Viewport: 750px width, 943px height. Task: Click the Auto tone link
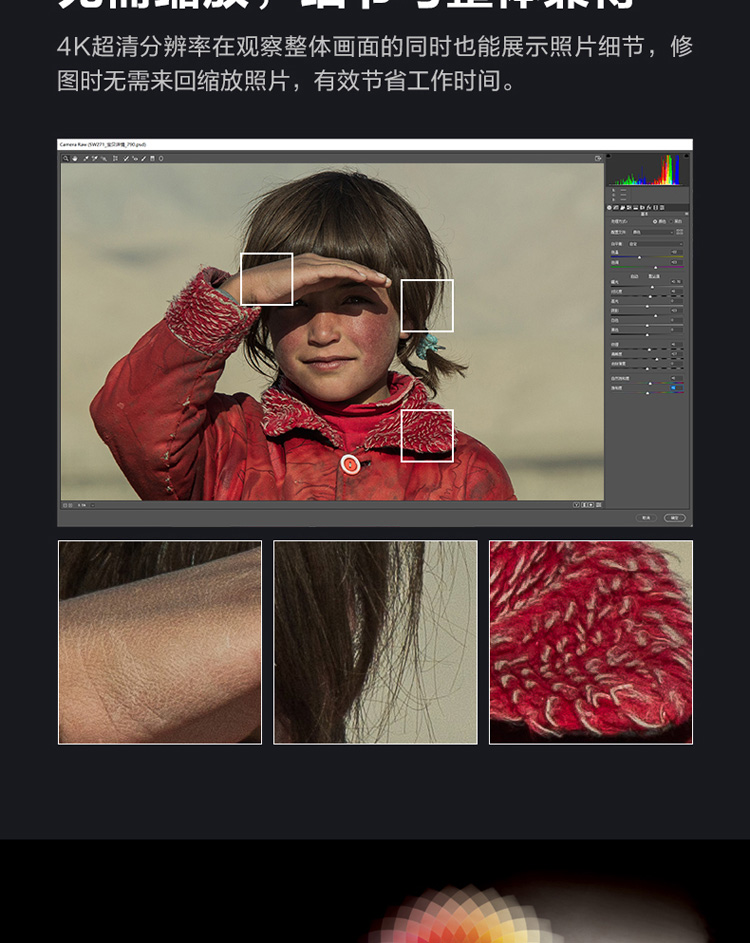point(635,276)
